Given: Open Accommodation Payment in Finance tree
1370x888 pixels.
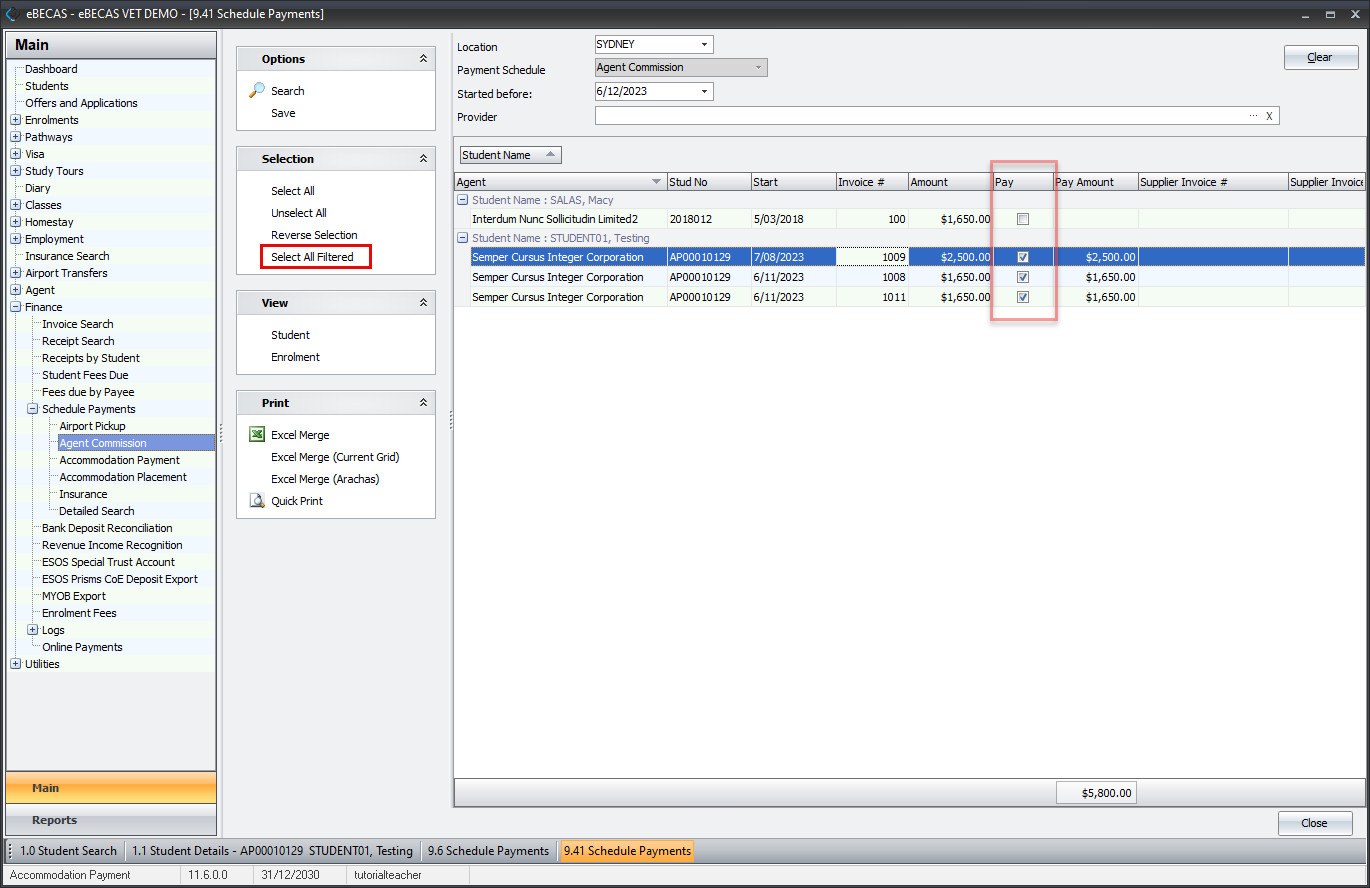Looking at the screenshot, I should coord(119,460).
